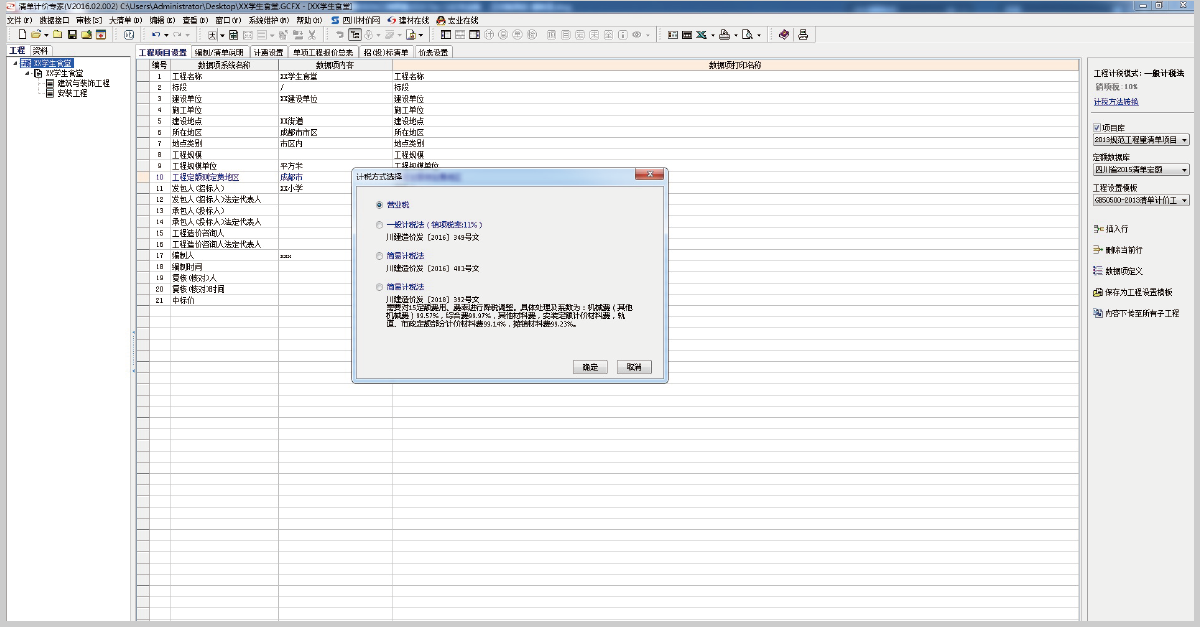Open the 定额数据库 dropdown
Image resolution: width=1200 pixels, height=632 pixels.
(1185, 170)
